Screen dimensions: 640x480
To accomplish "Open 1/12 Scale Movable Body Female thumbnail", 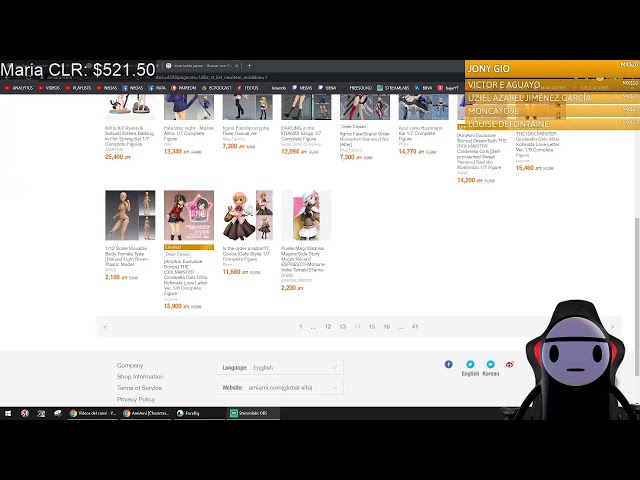I will coord(130,215).
